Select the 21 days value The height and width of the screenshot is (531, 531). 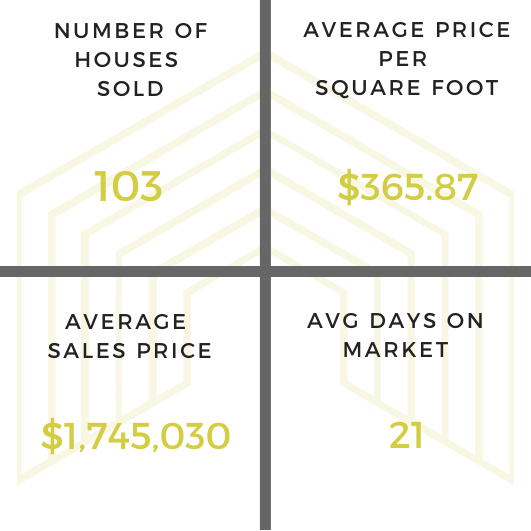pyautogui.click(x=406, y=435)
